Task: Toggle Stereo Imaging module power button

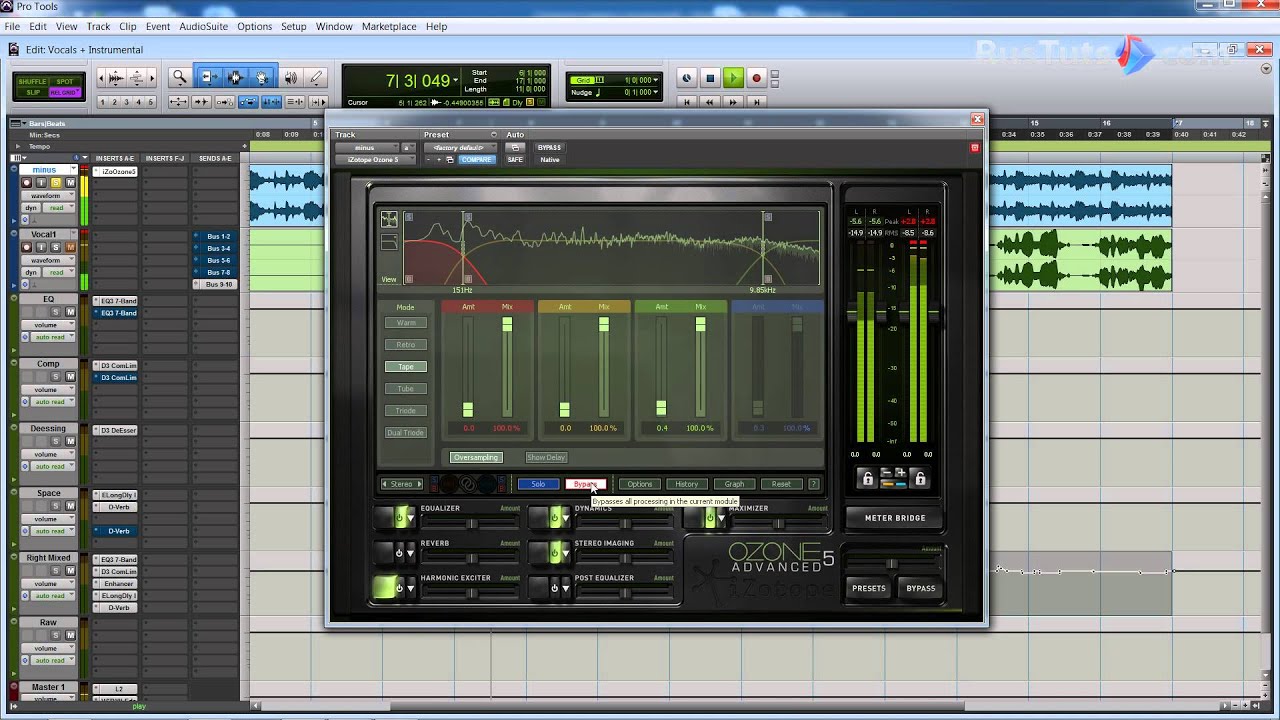Action: click(x=553, y=552)
